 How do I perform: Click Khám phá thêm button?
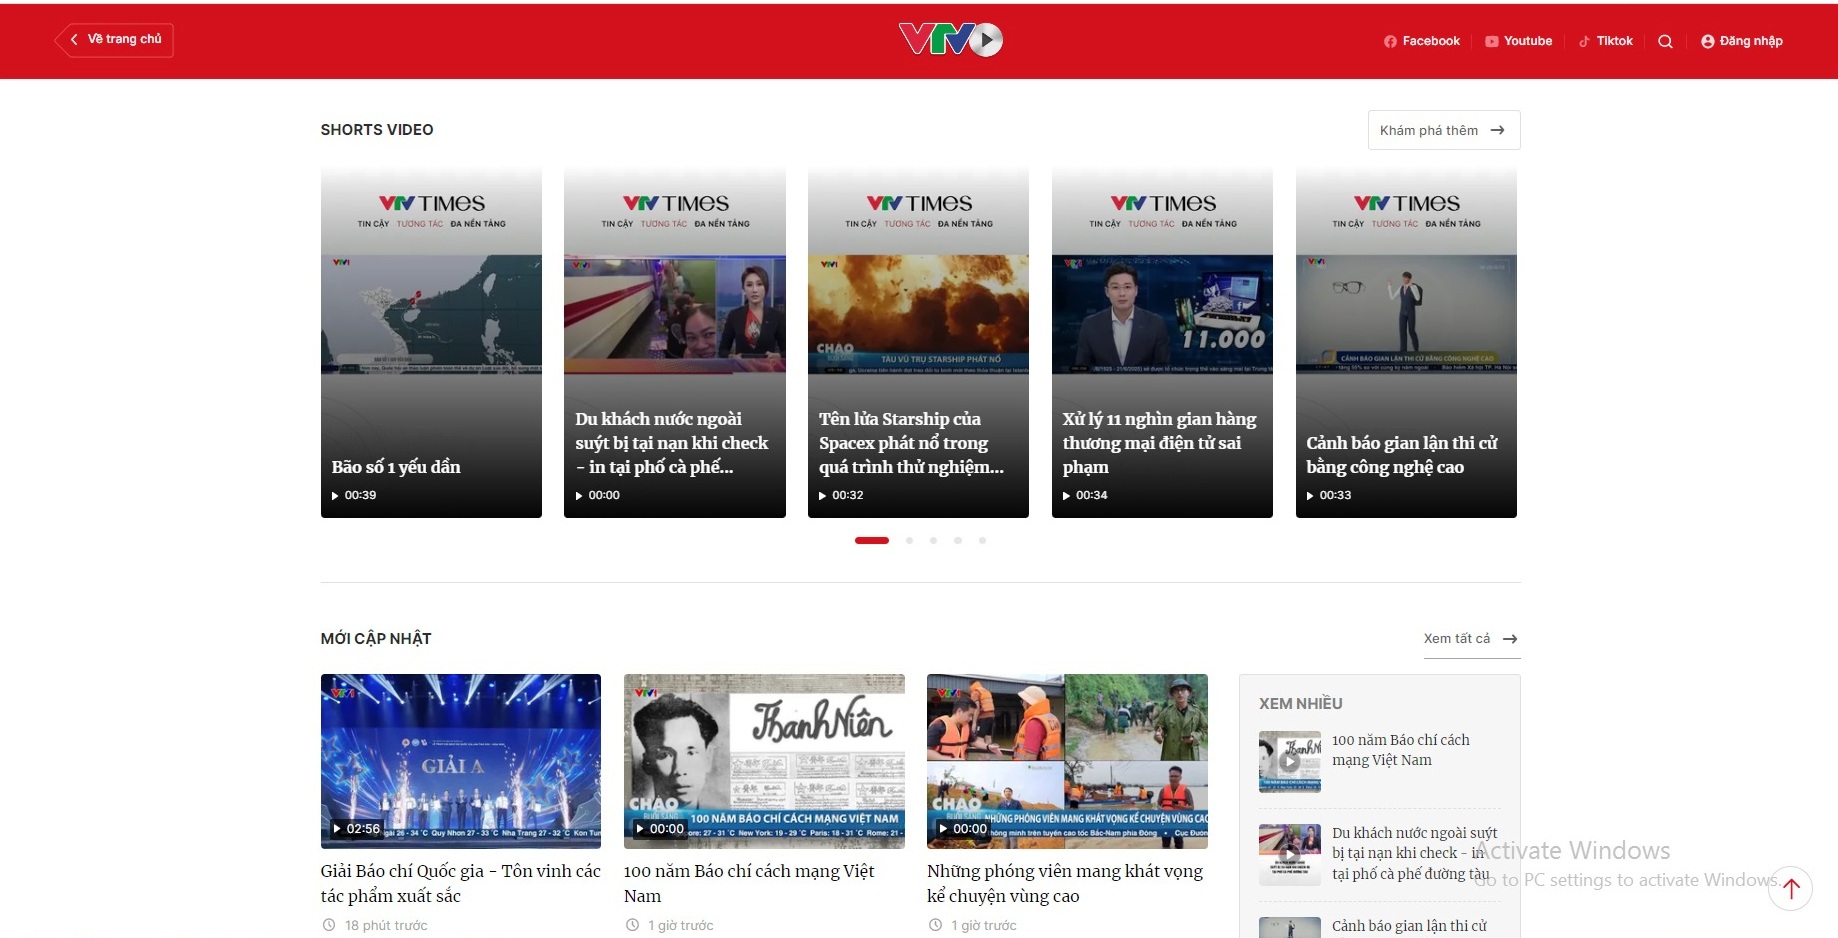click(x=1443, y=130)
